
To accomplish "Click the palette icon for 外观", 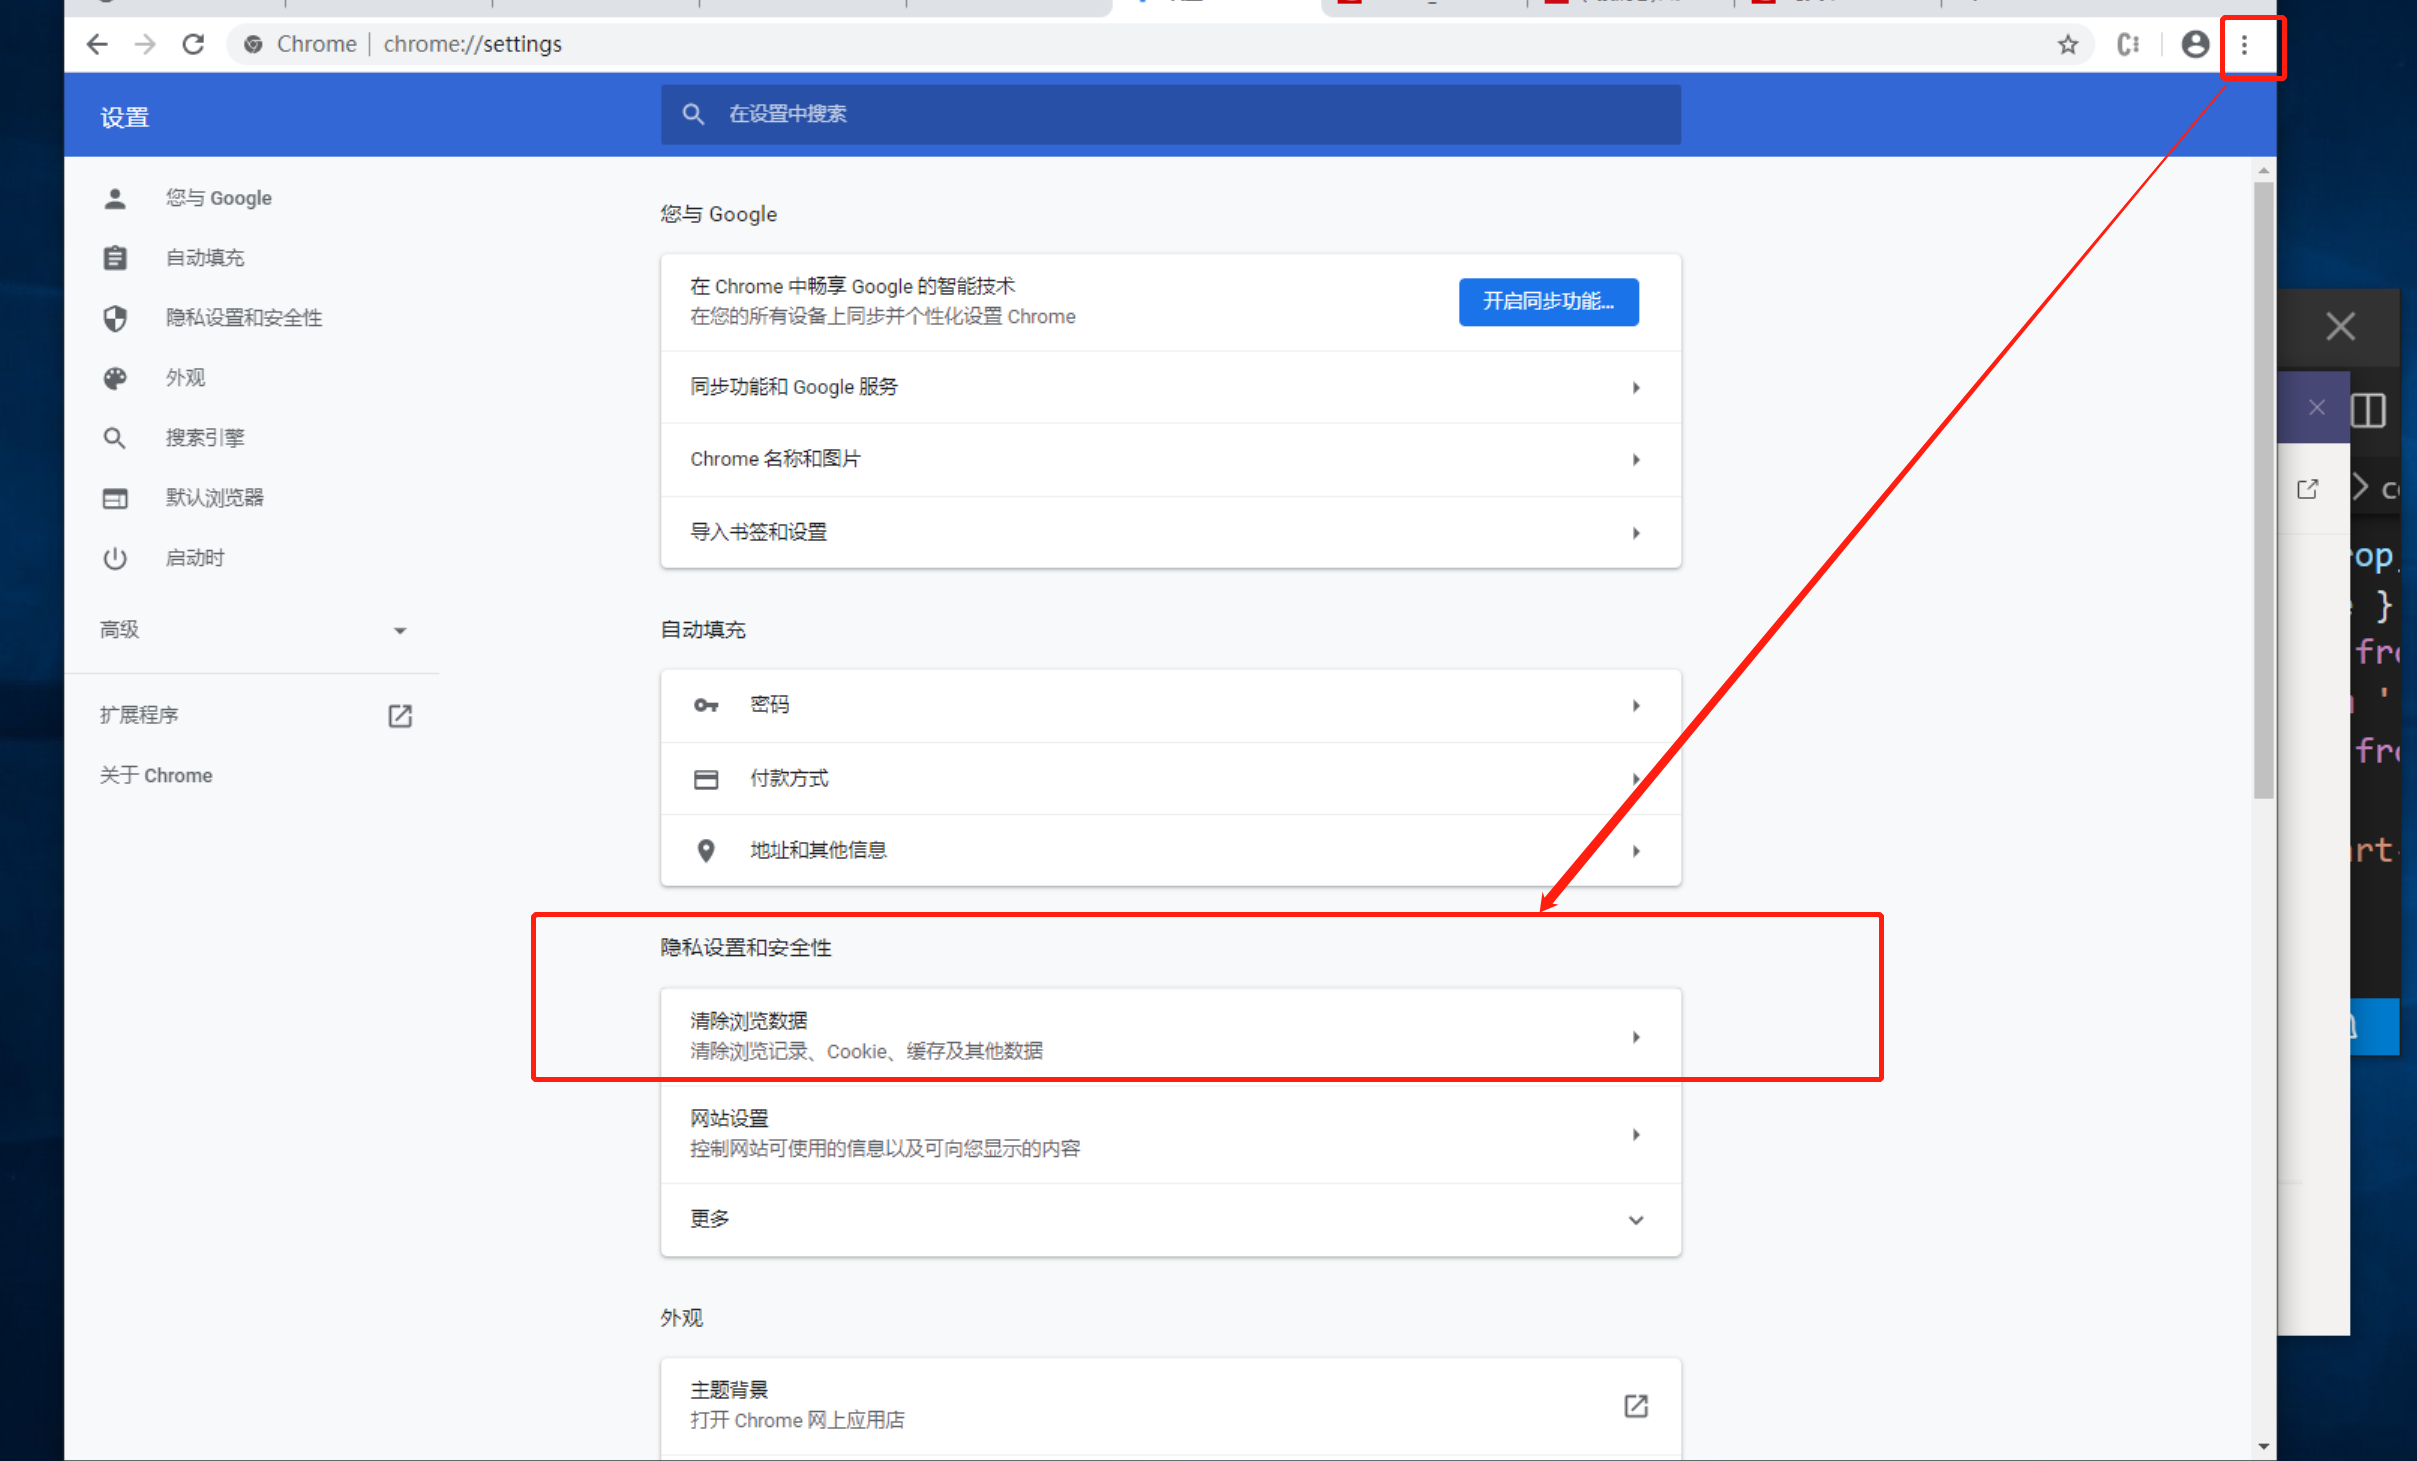I will pyautogui.click(x=115, y=378).
